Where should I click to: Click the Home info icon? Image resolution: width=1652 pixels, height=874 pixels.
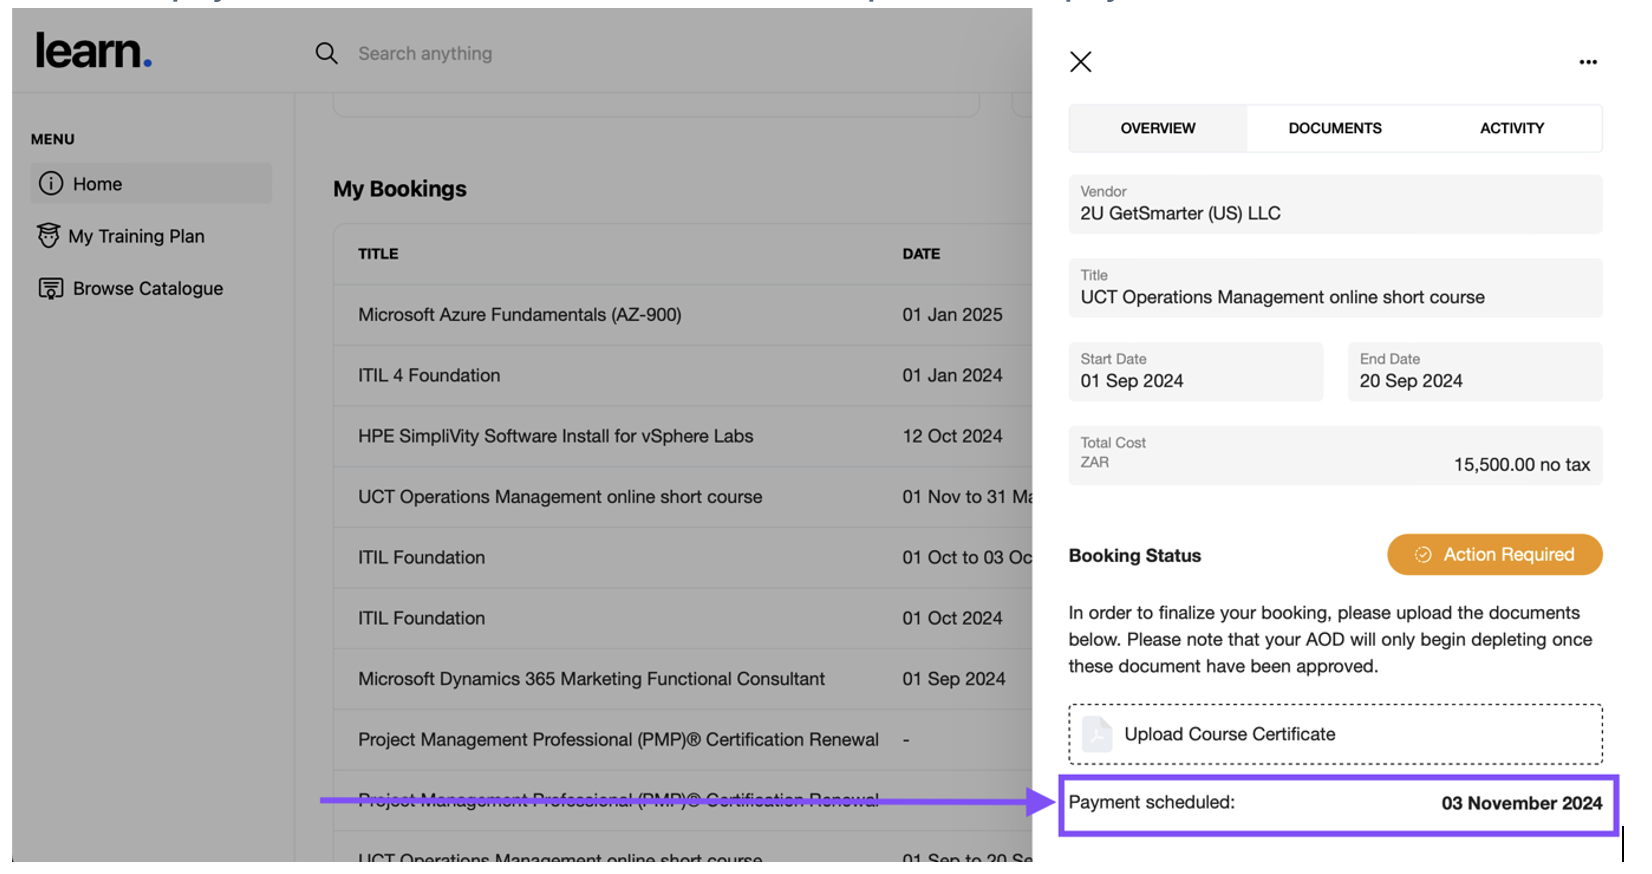click(51, 184)
